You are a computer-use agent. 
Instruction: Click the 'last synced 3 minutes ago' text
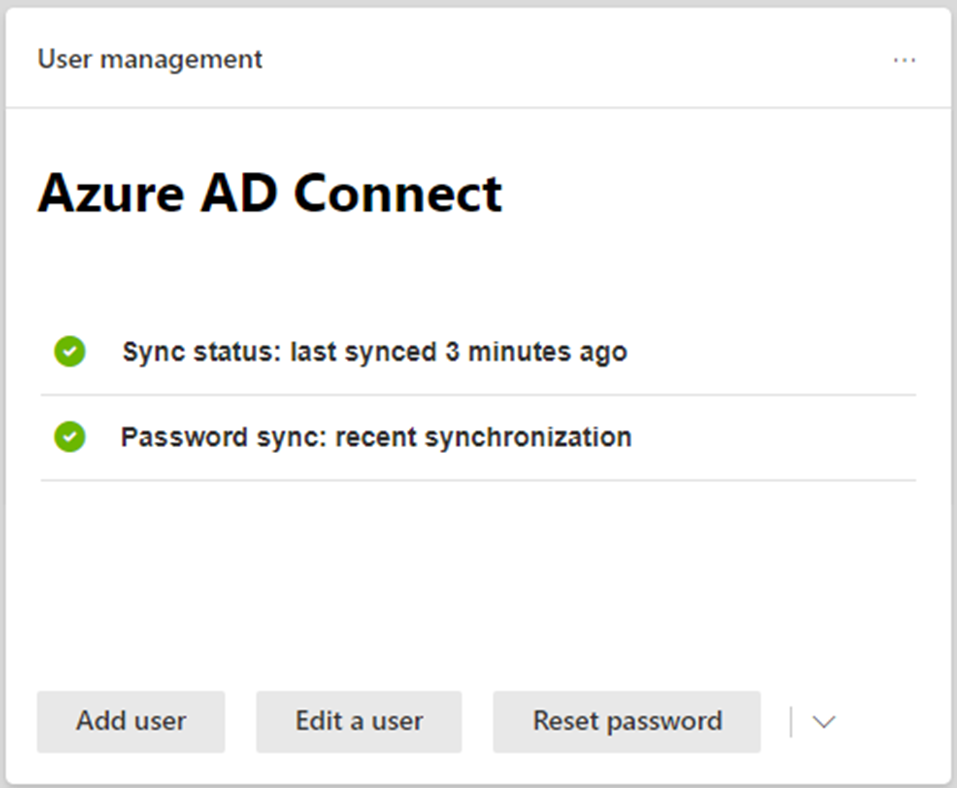click(x=458, y=352)
